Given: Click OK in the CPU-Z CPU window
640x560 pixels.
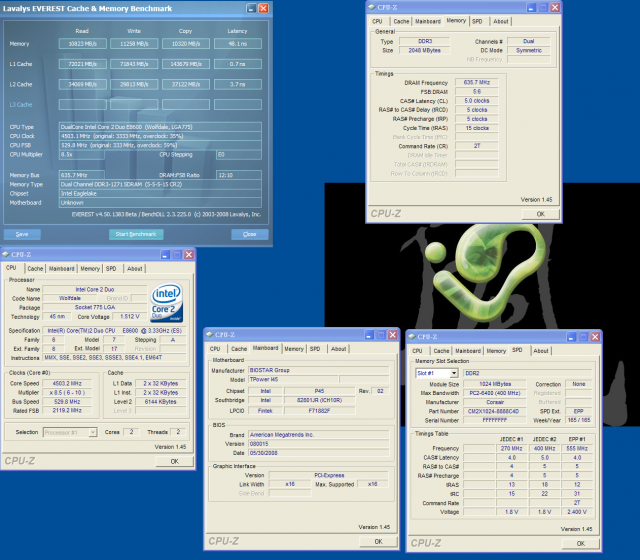Looking at the screenshot, I should coord(174,461).
